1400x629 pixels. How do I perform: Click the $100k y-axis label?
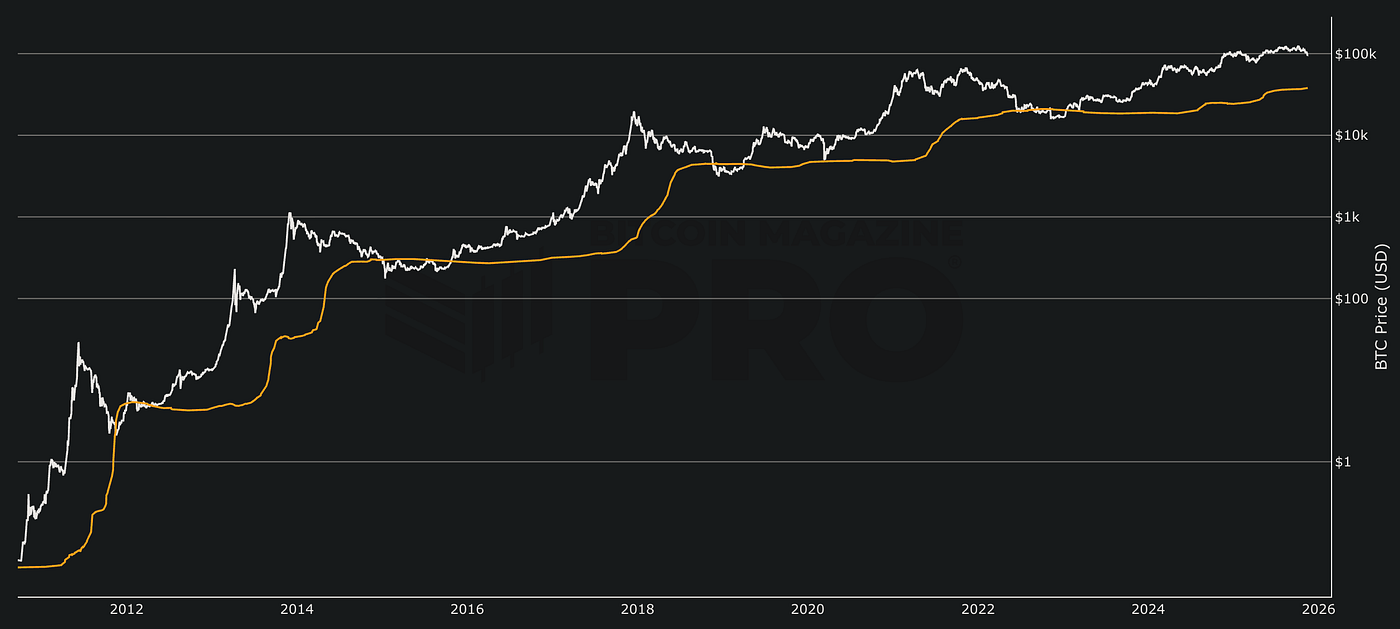[1354, 54]
